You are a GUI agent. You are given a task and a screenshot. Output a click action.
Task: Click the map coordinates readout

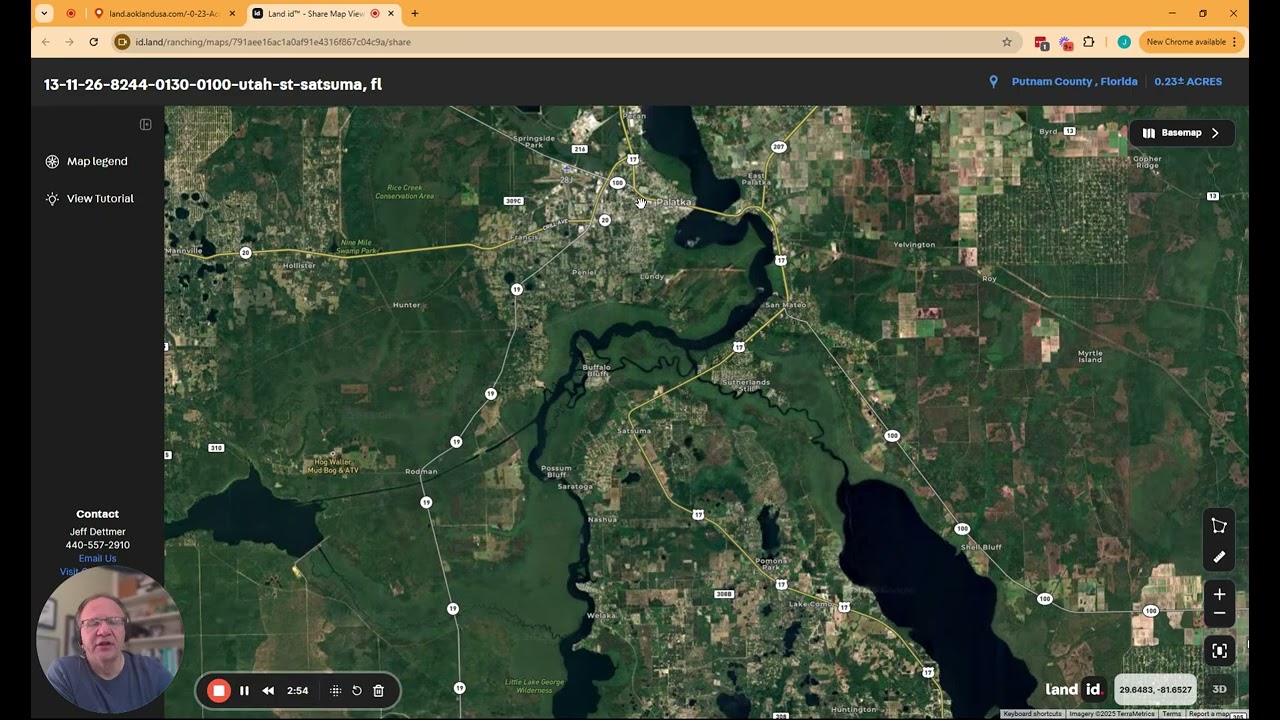click(x=1155, y=690)
